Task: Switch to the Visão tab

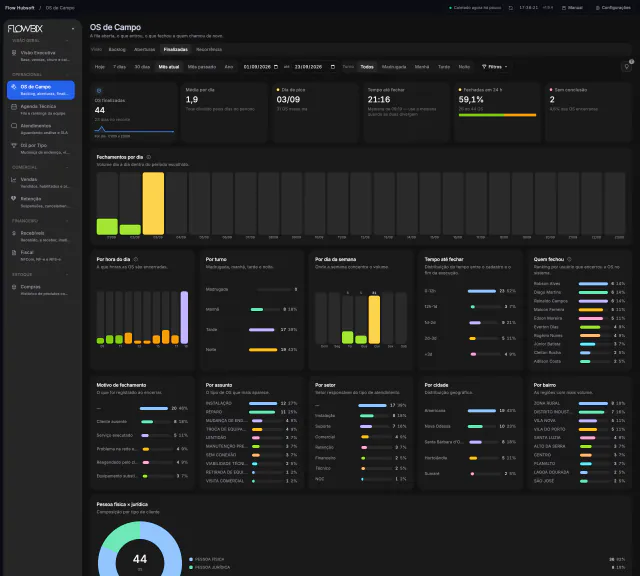Action: [96, 49]
